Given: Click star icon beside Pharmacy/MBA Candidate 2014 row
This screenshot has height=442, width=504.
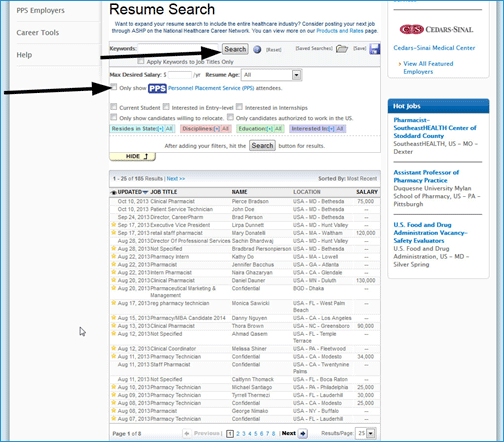Looking at the screenshot, I should (114, 317).
